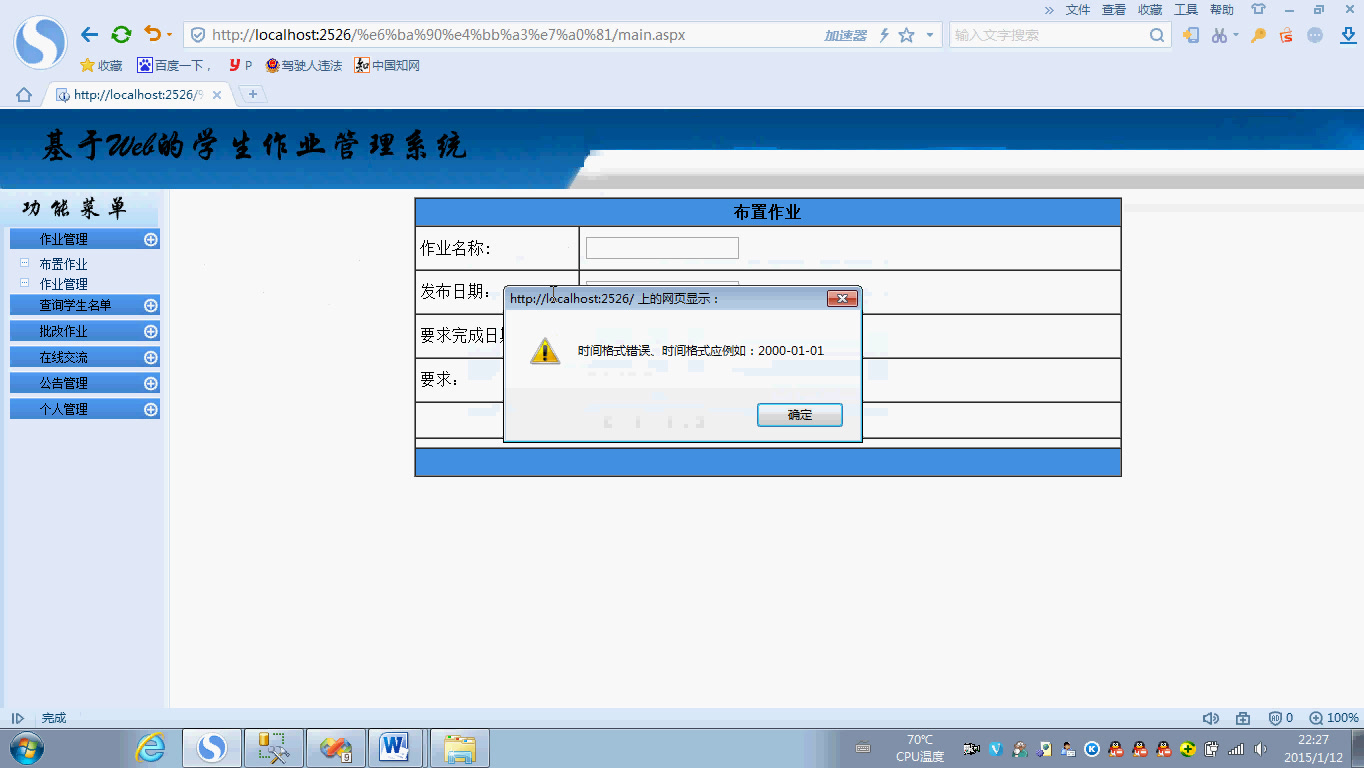This screenshot has height=768, width=1364.
Task: Click the send-to-phone icon
Action: [1191, 36]
